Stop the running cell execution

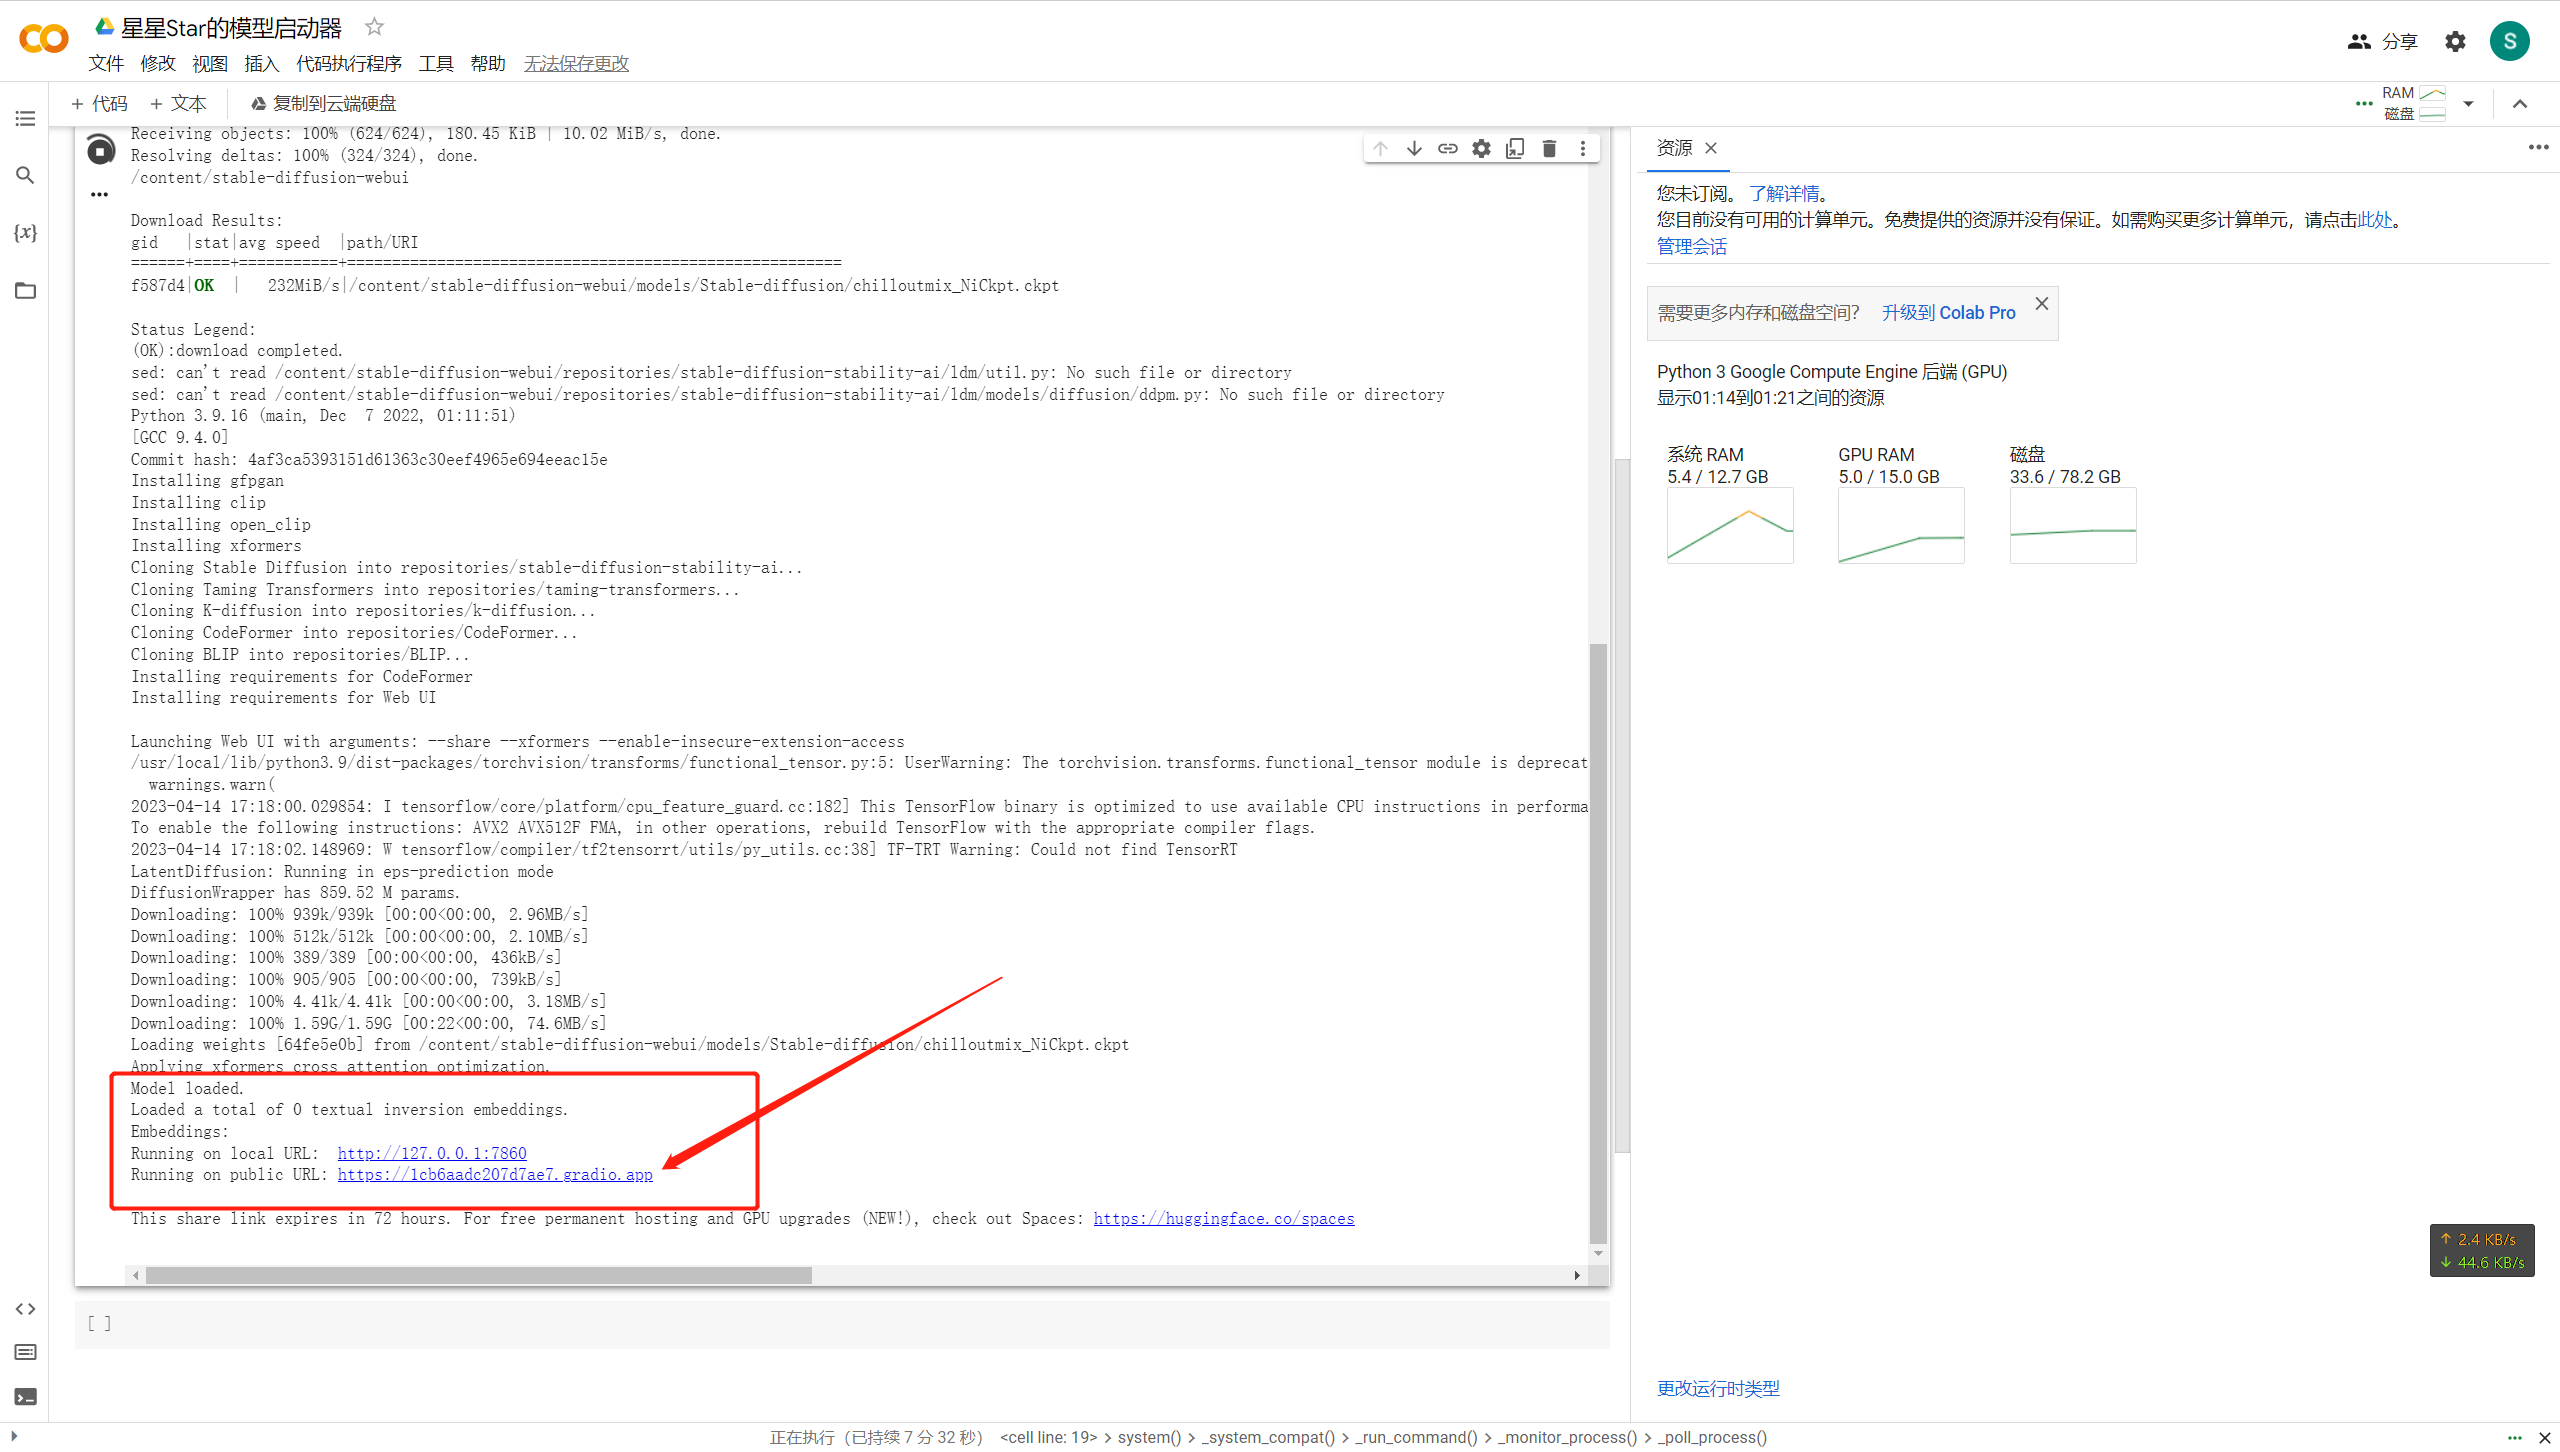[100, 151]
